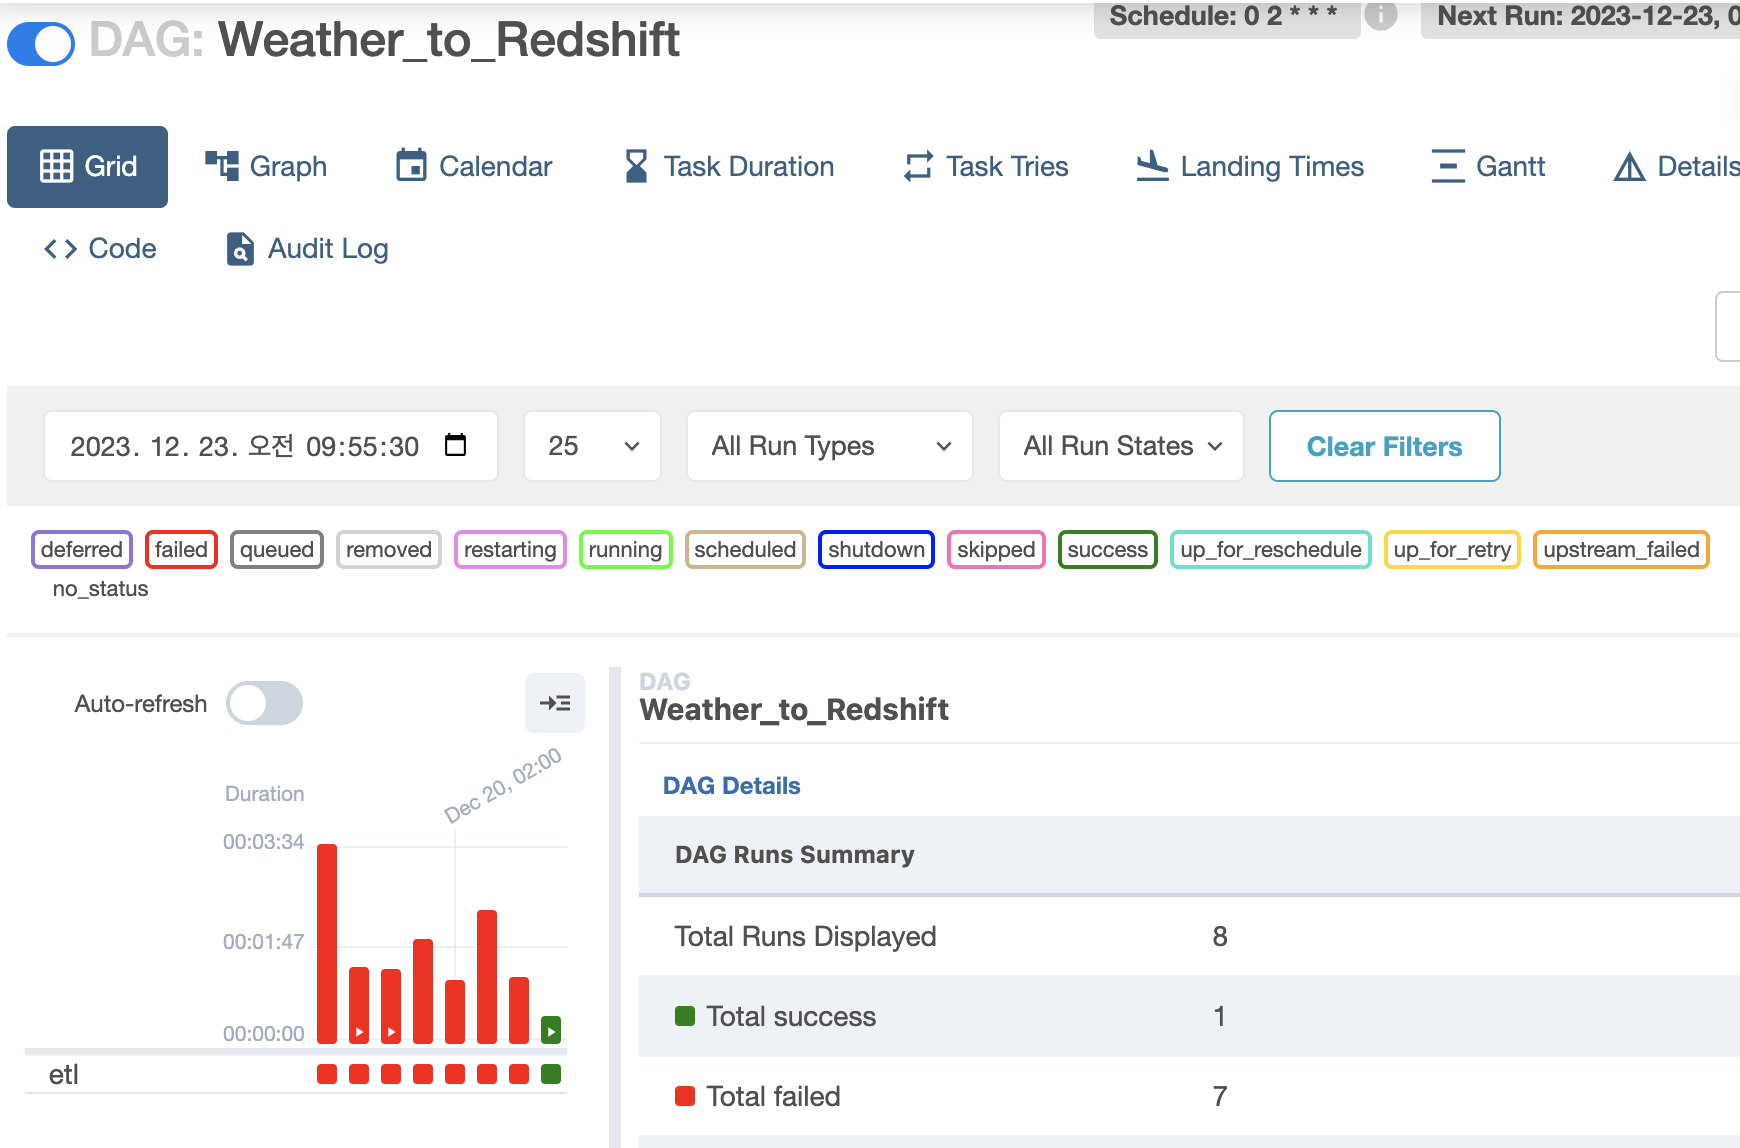Toggle the DAG pause/unpause switch

pyautogui.click(x=41, y=44)
